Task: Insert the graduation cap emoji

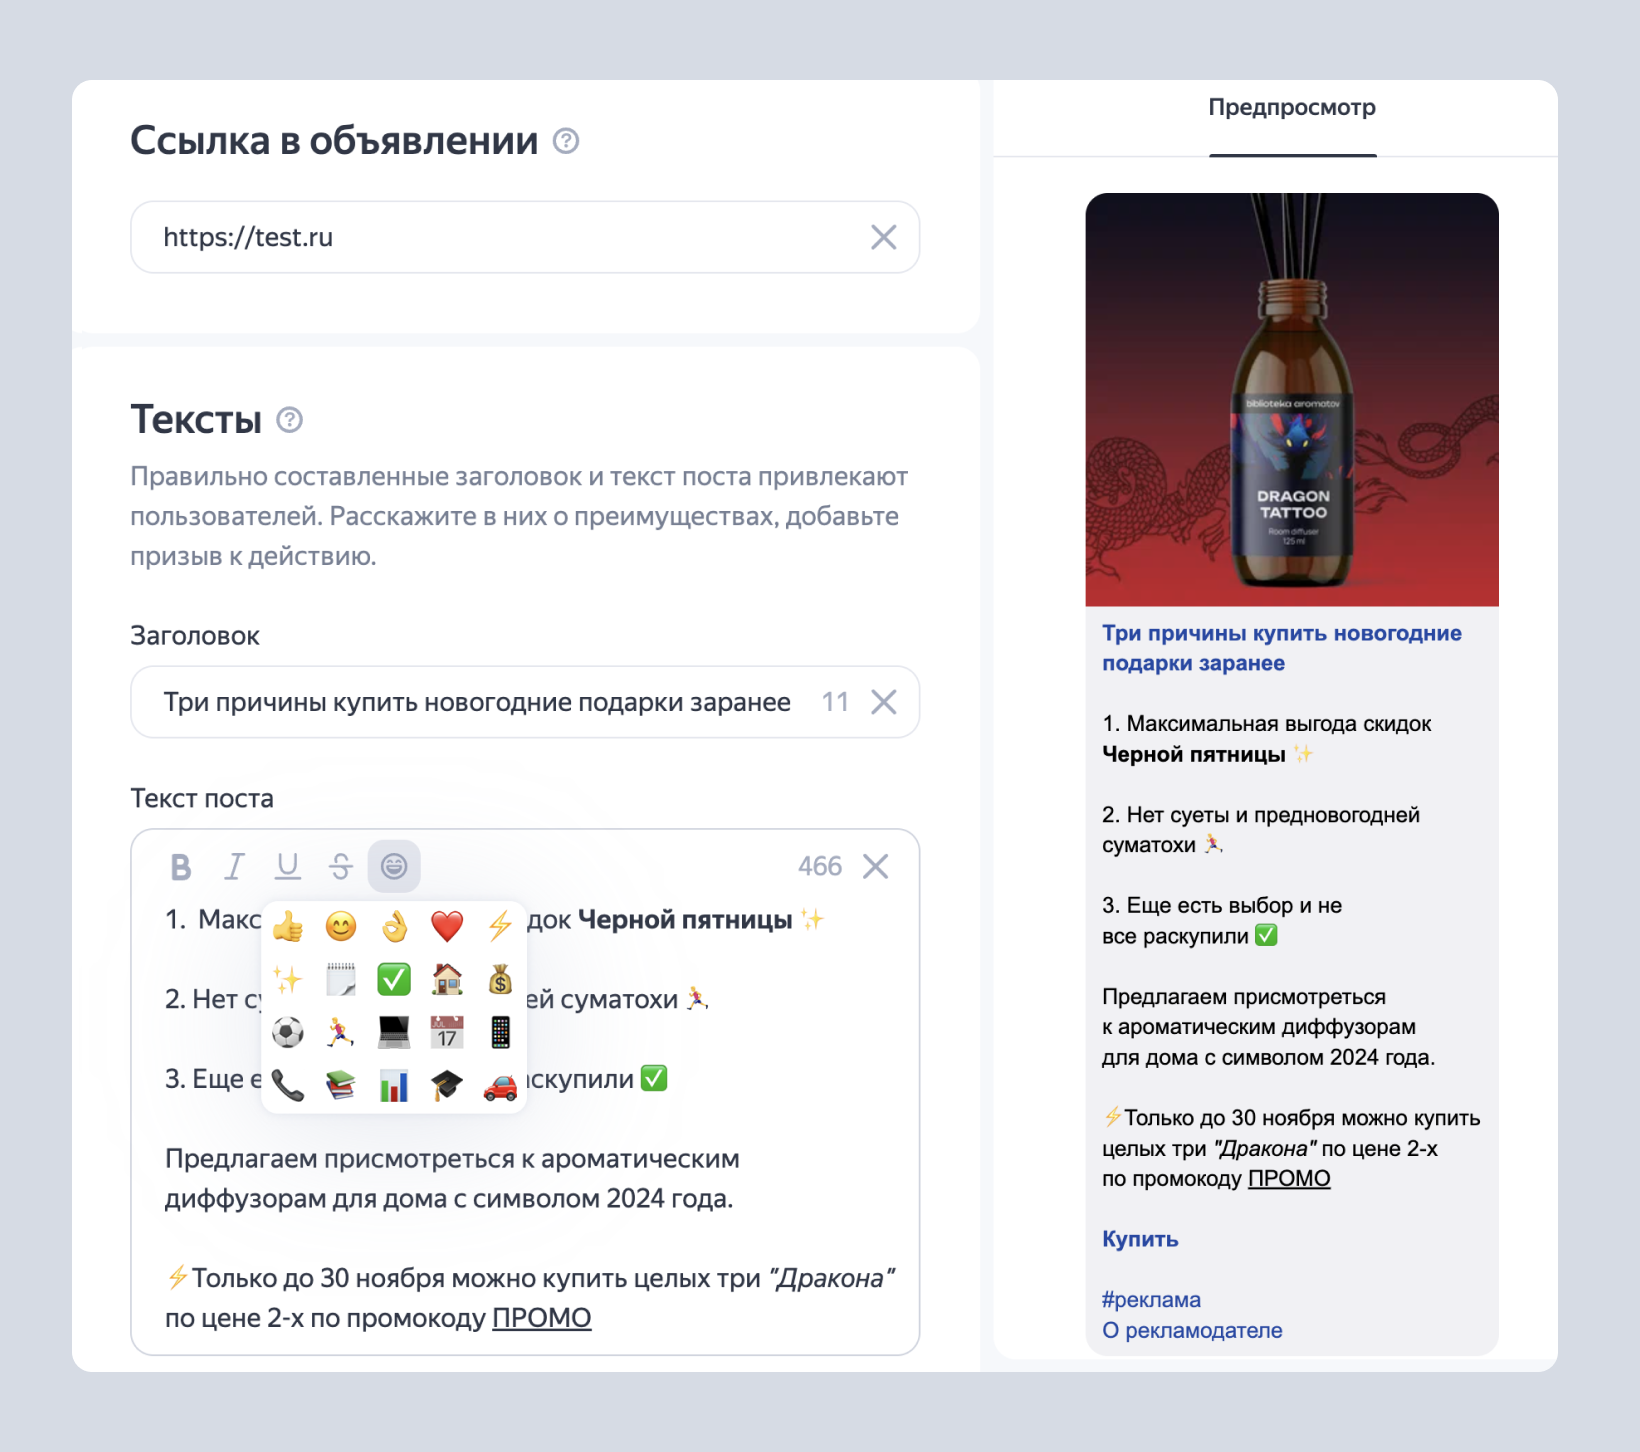Action: pyautogui.click(x=447, y=1085)
